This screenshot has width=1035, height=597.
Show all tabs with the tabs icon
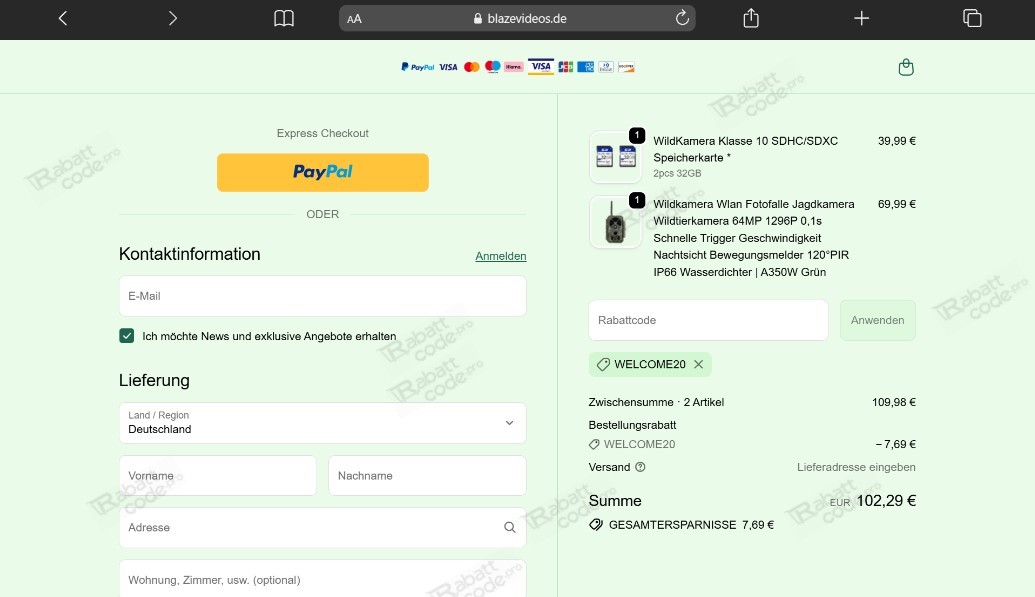click(971, 18)
